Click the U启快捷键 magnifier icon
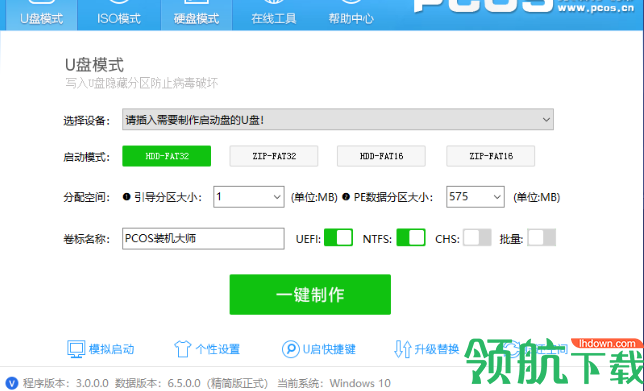Screen dimensions: 644x391 pos(291,349)
